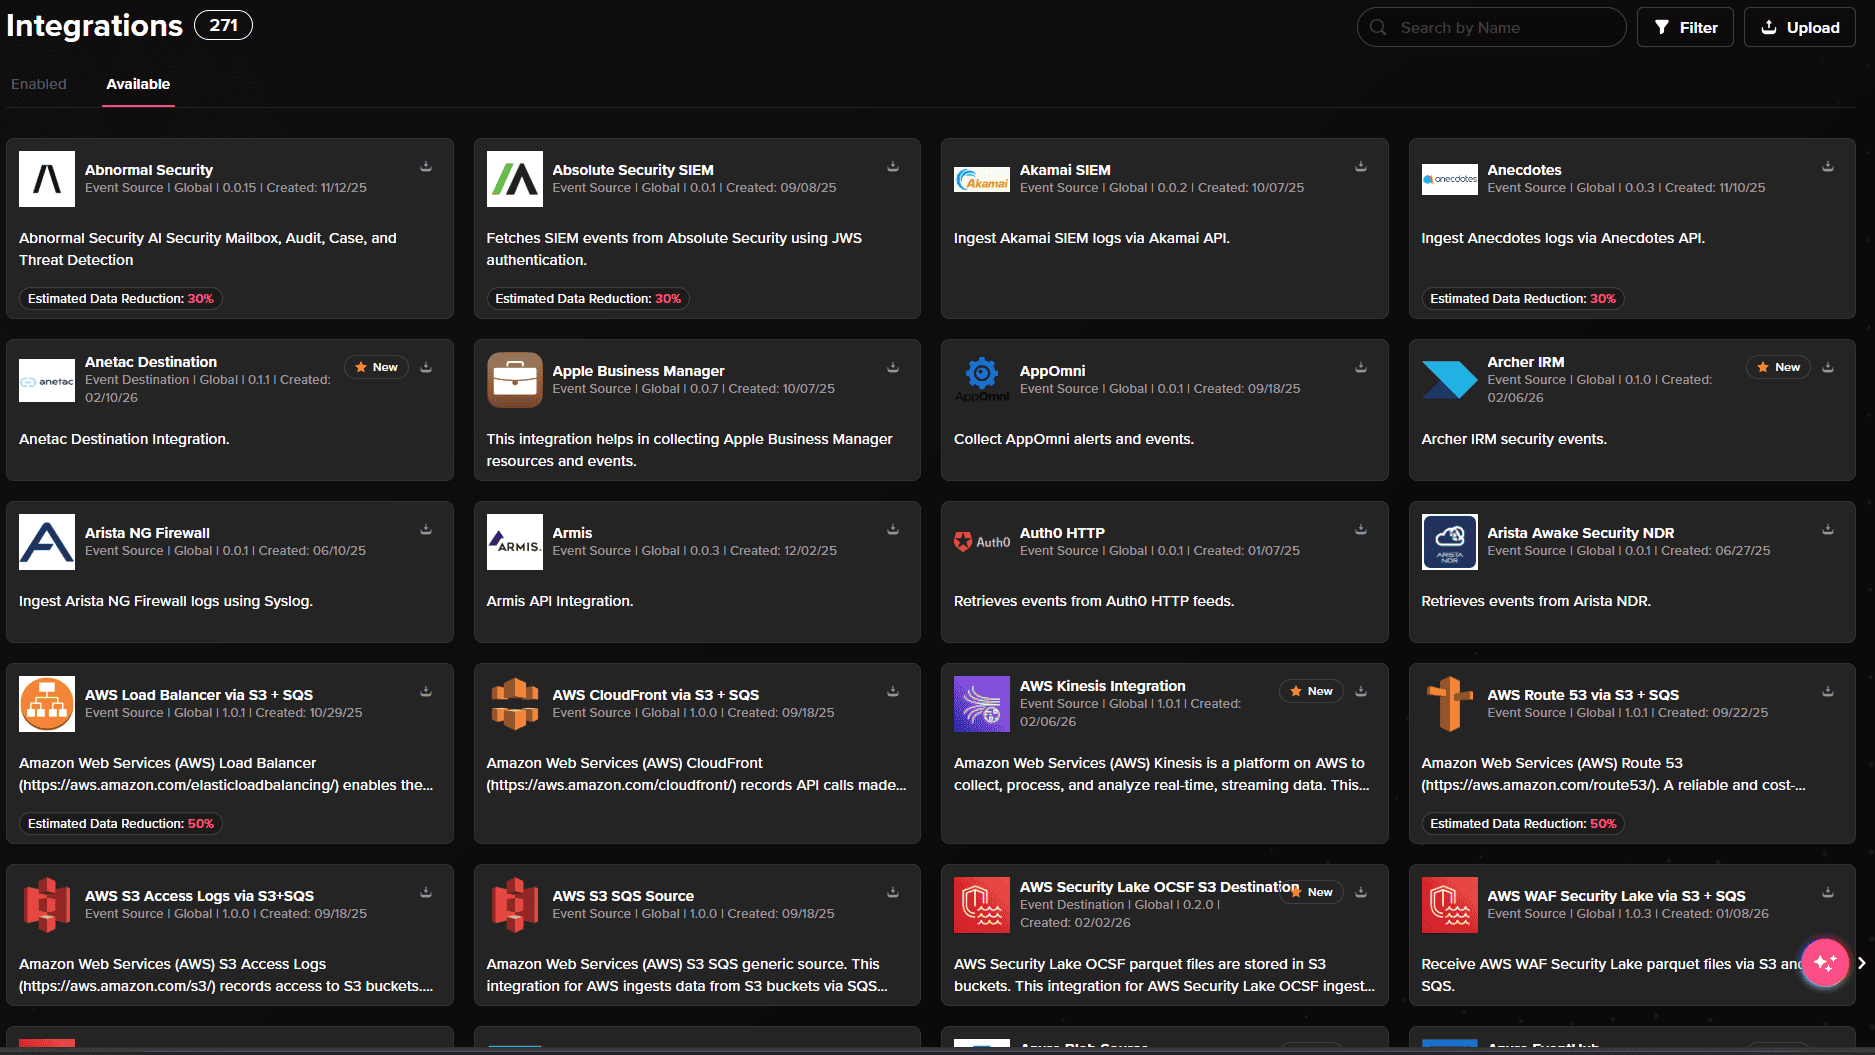
Task: Open AWS Route 53 via S3 + SQS title
Action: (x=1583, y=695)
